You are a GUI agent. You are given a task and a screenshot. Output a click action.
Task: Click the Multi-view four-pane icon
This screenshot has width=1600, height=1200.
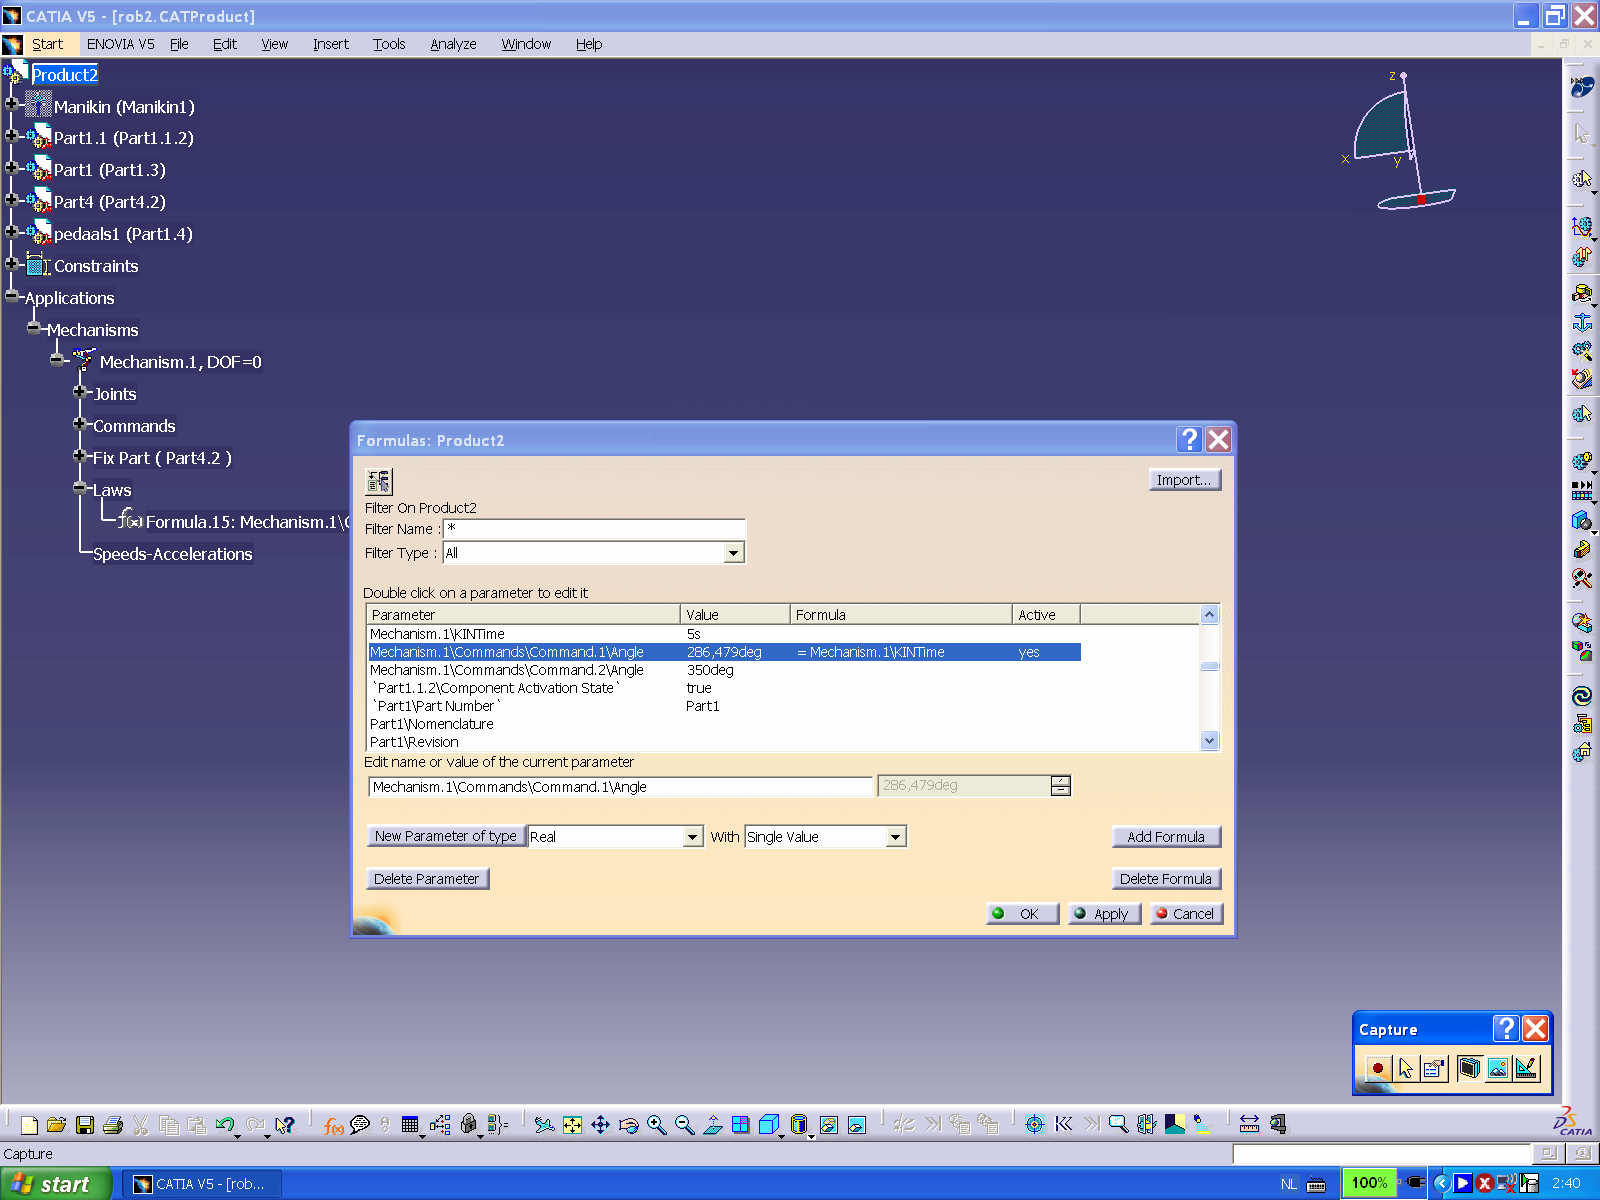(x=740, y=1125)
